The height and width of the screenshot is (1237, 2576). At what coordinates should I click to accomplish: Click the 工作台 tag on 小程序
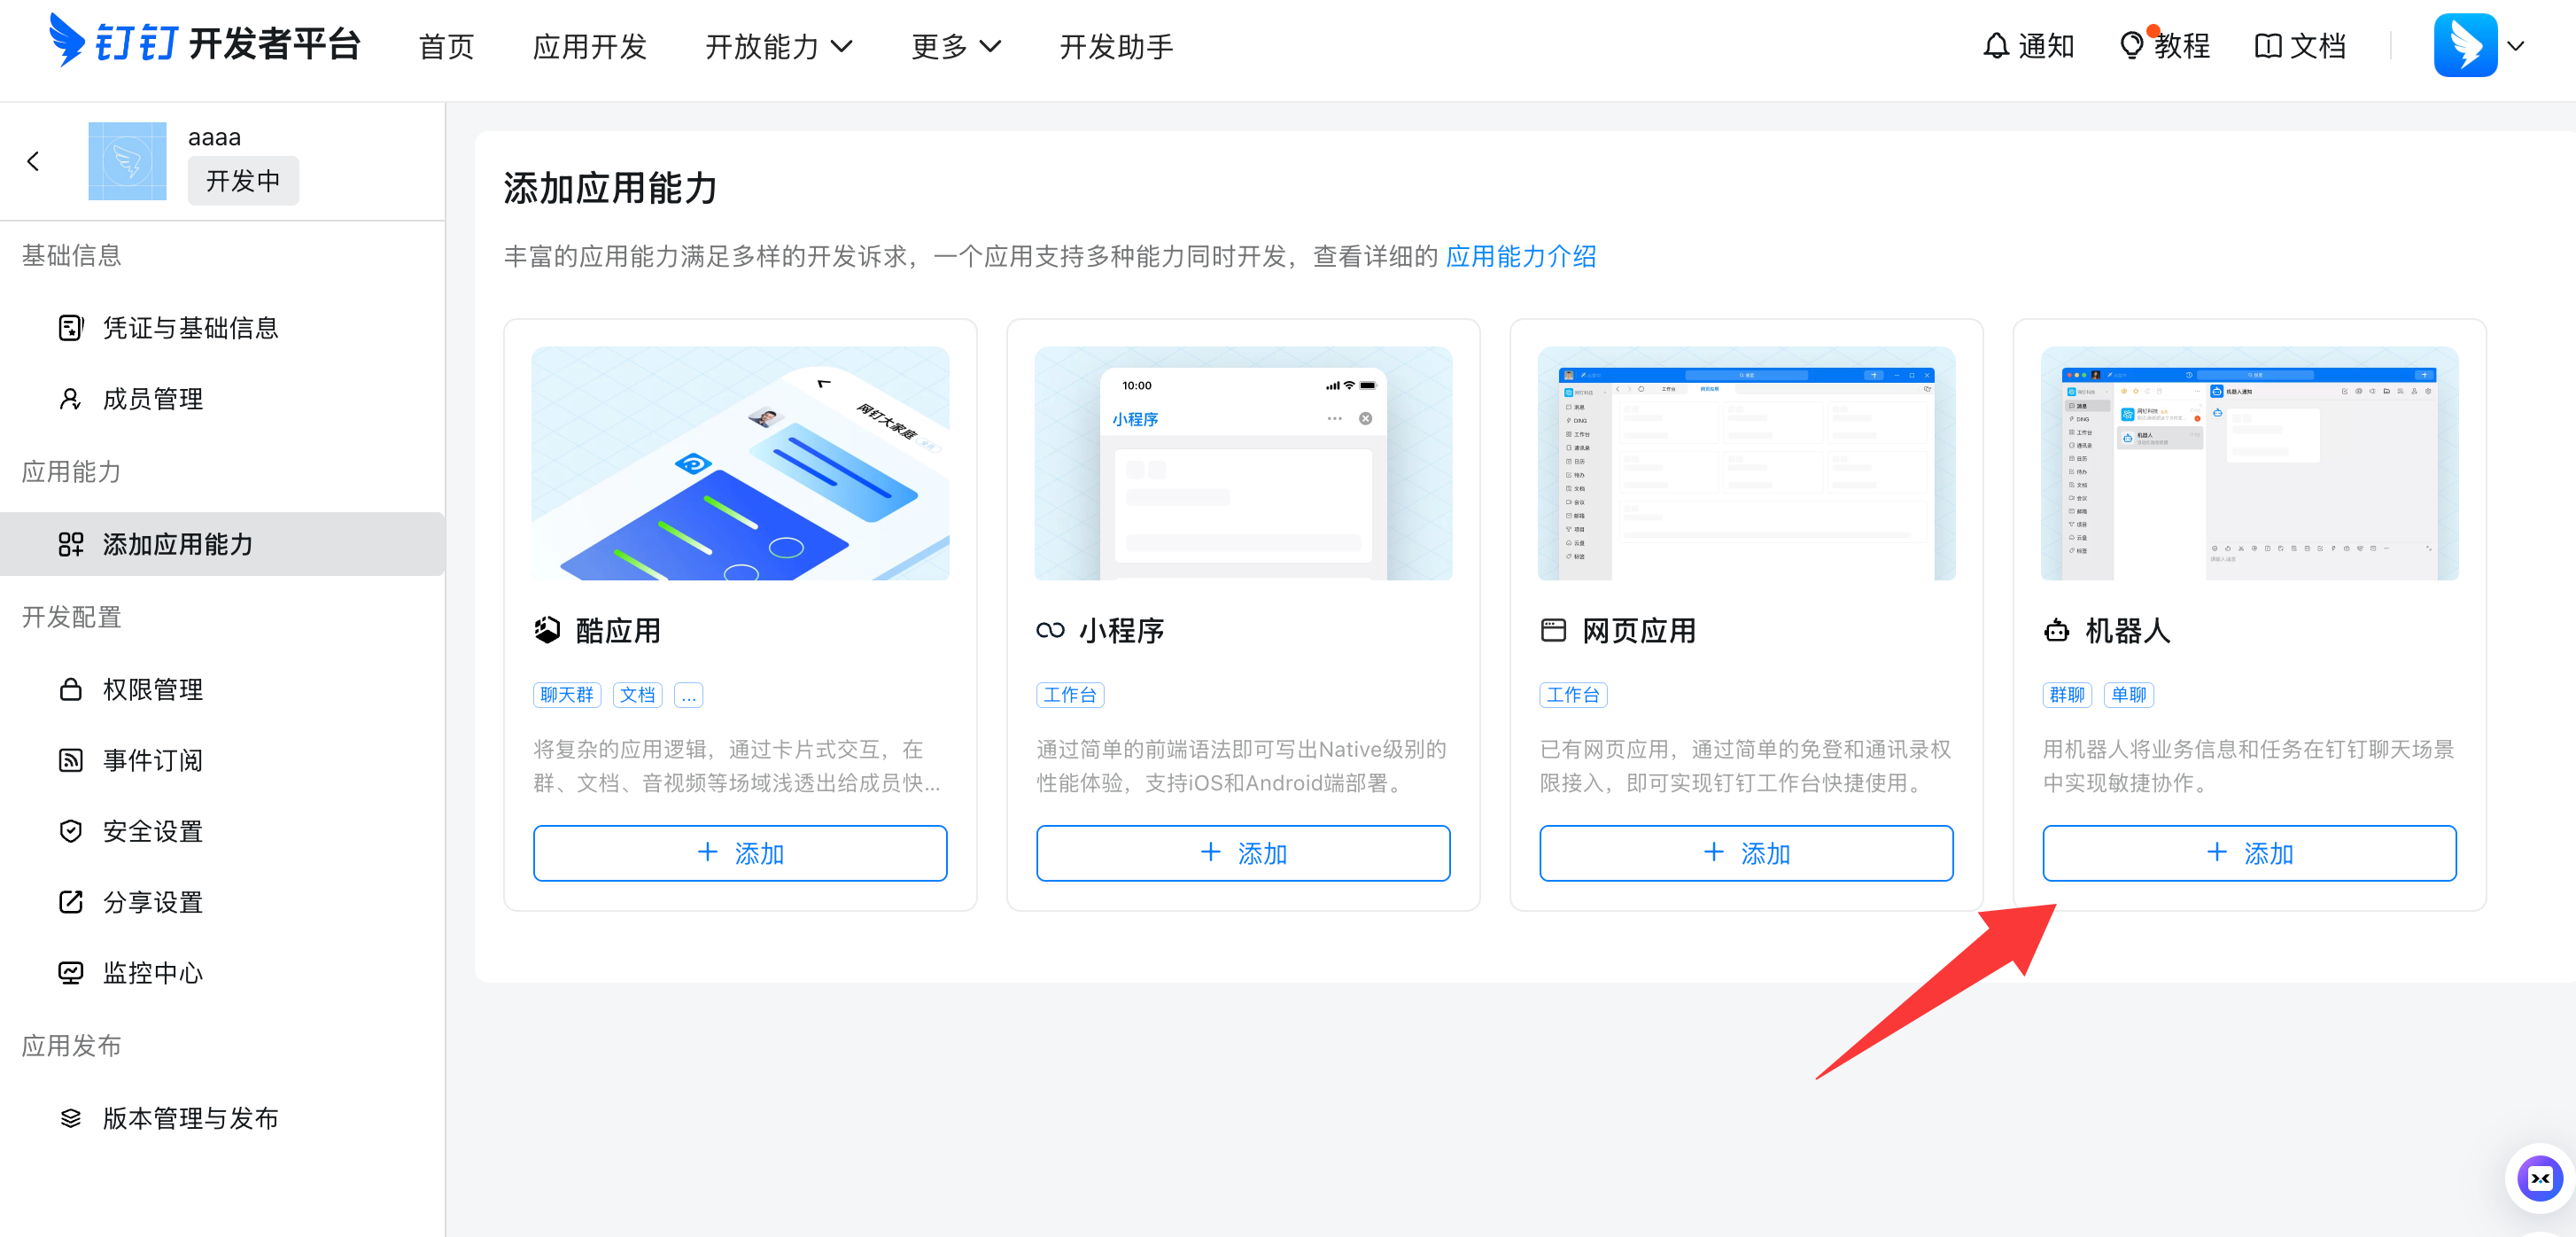coord(1070,694)
